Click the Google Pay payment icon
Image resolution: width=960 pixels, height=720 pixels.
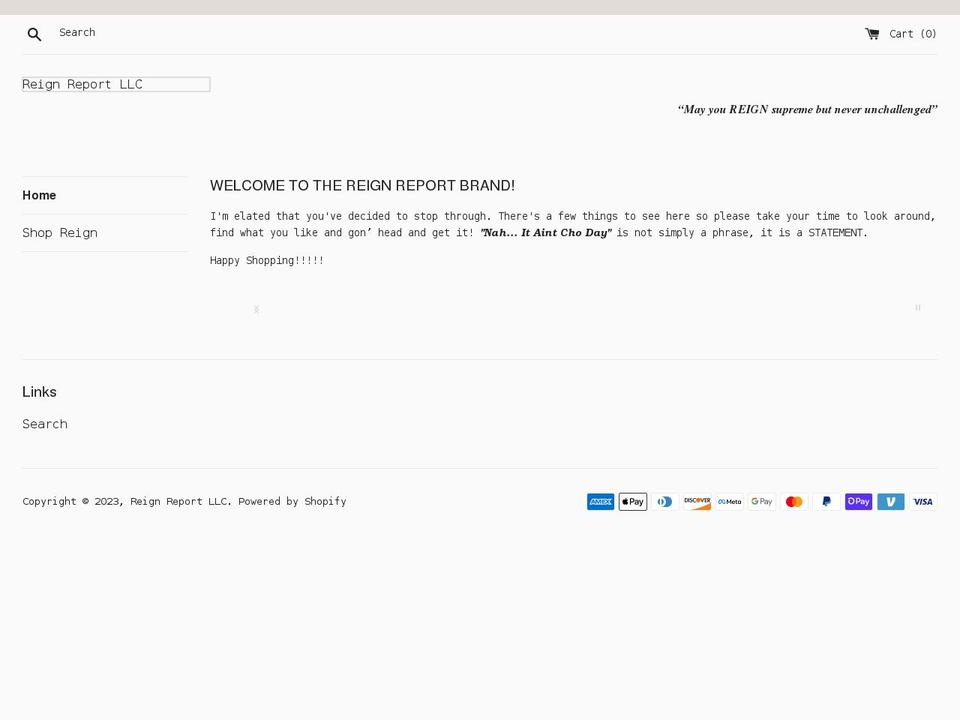pos(762,501)
